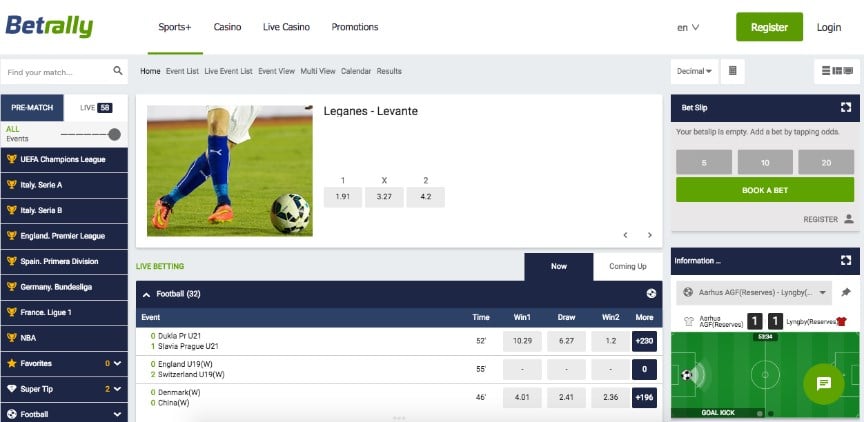Select odds 4.2 for Levante win
This screenshot has width=864, height=422.
tap(425, 197)
